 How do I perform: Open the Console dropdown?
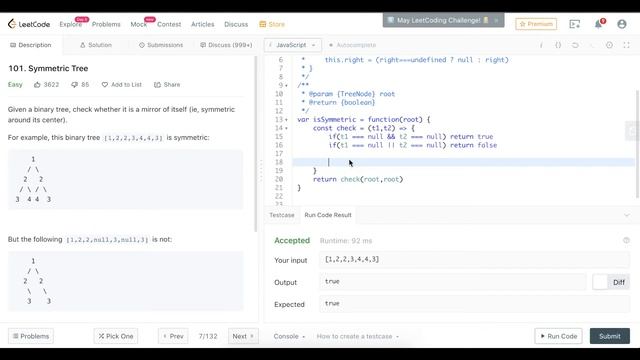coord(289,336)
